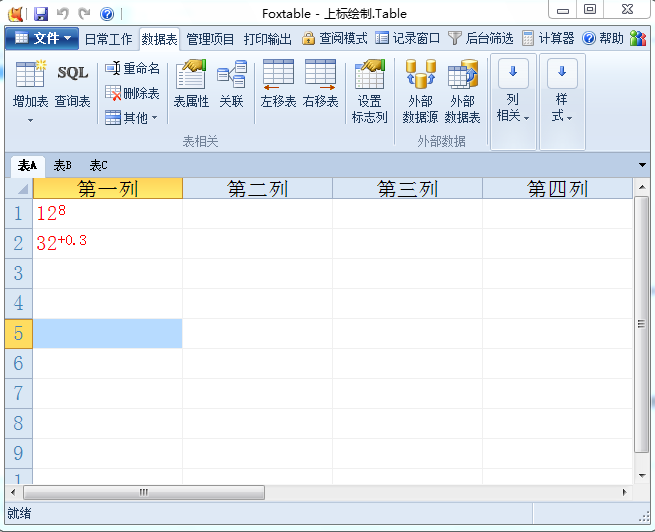Click vertical scrollbar up arrow

tap(642, 187)
